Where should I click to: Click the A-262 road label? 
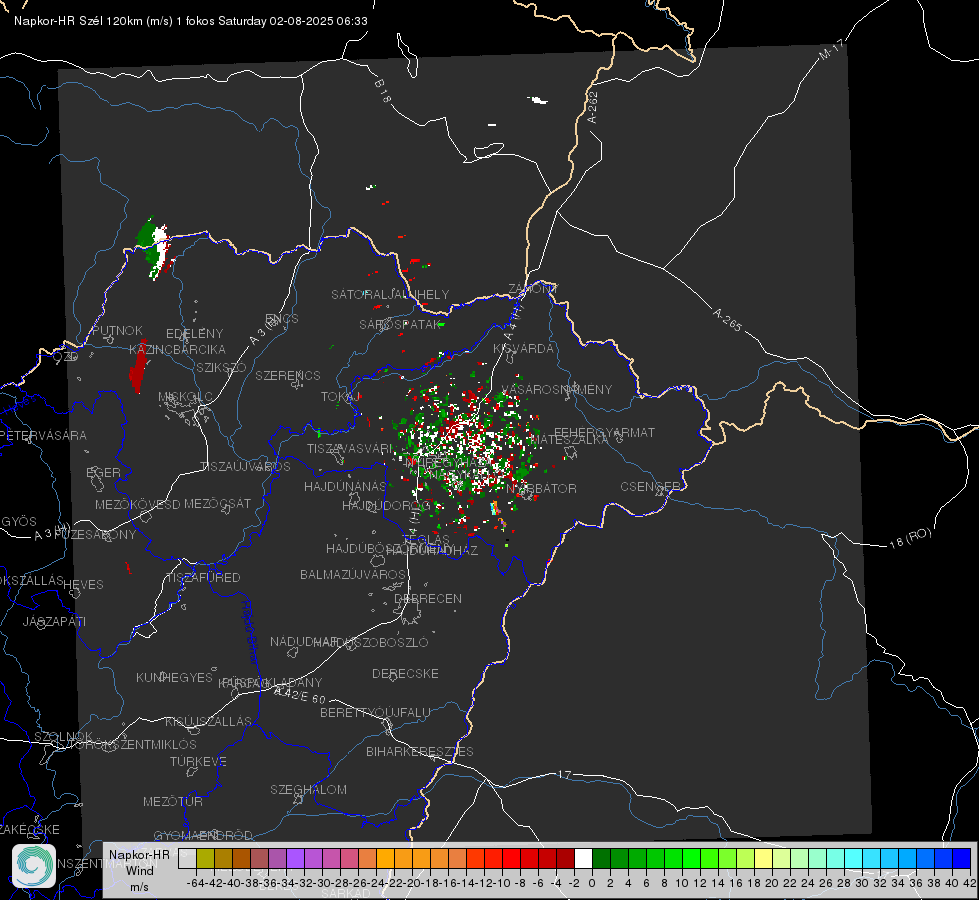[x=593, y=107]
